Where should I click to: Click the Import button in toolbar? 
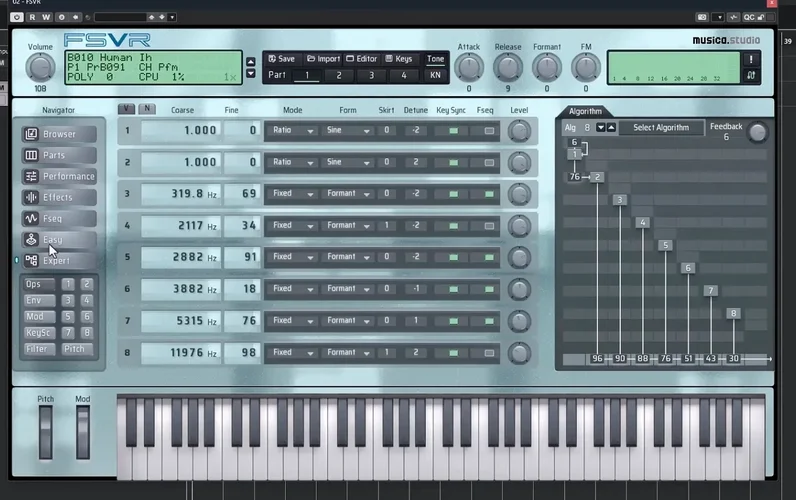point(323,59)
